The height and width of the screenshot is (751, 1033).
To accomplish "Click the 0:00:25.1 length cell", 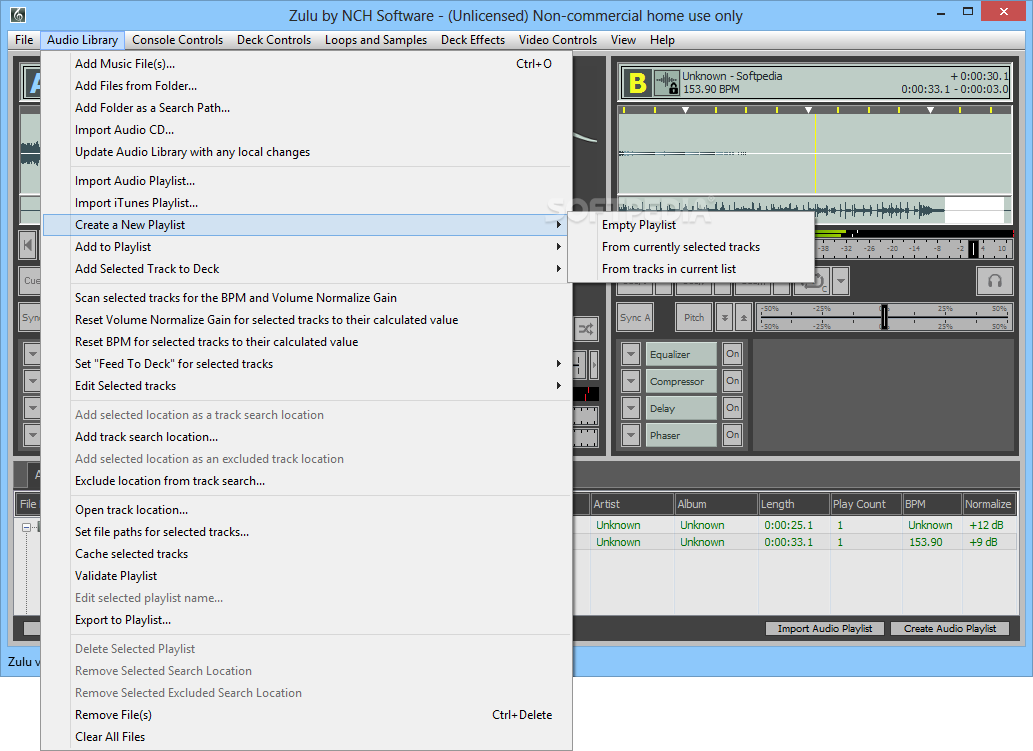I will 789,525.
